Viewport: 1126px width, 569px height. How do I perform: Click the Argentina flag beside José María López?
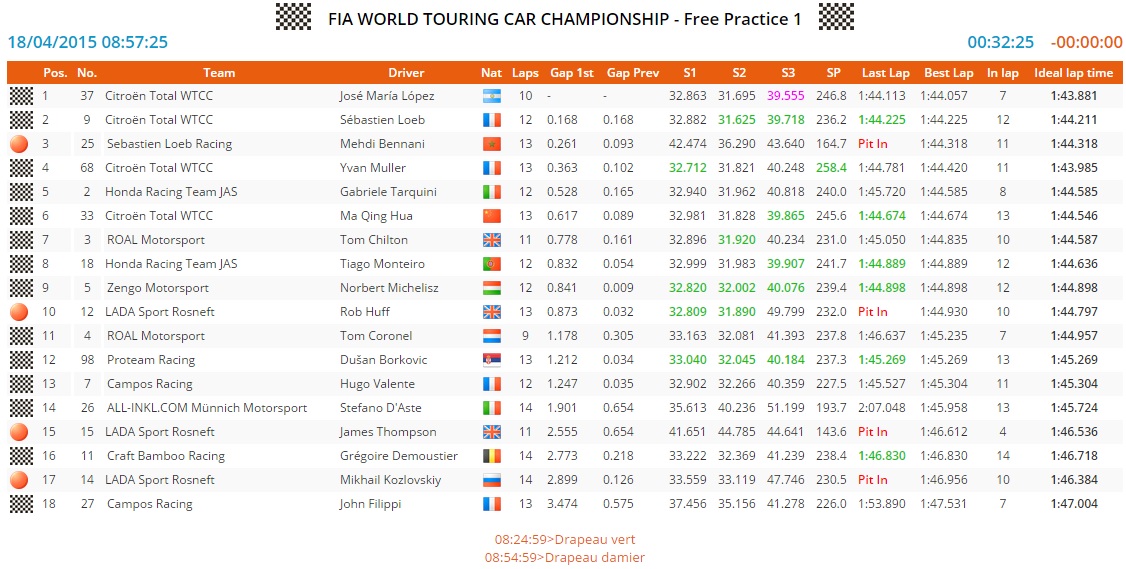[x=490, y=96]
